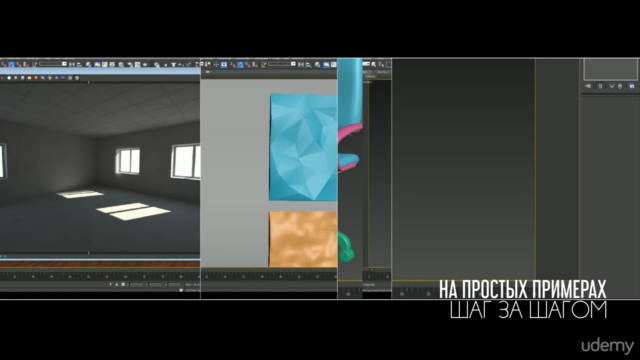Toggle Show End Result in modifier panel

(x=600, y=86)
